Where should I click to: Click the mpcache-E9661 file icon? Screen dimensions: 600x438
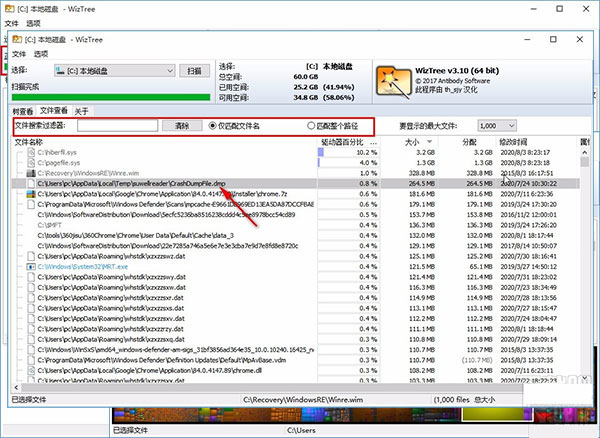coord(31,204)
